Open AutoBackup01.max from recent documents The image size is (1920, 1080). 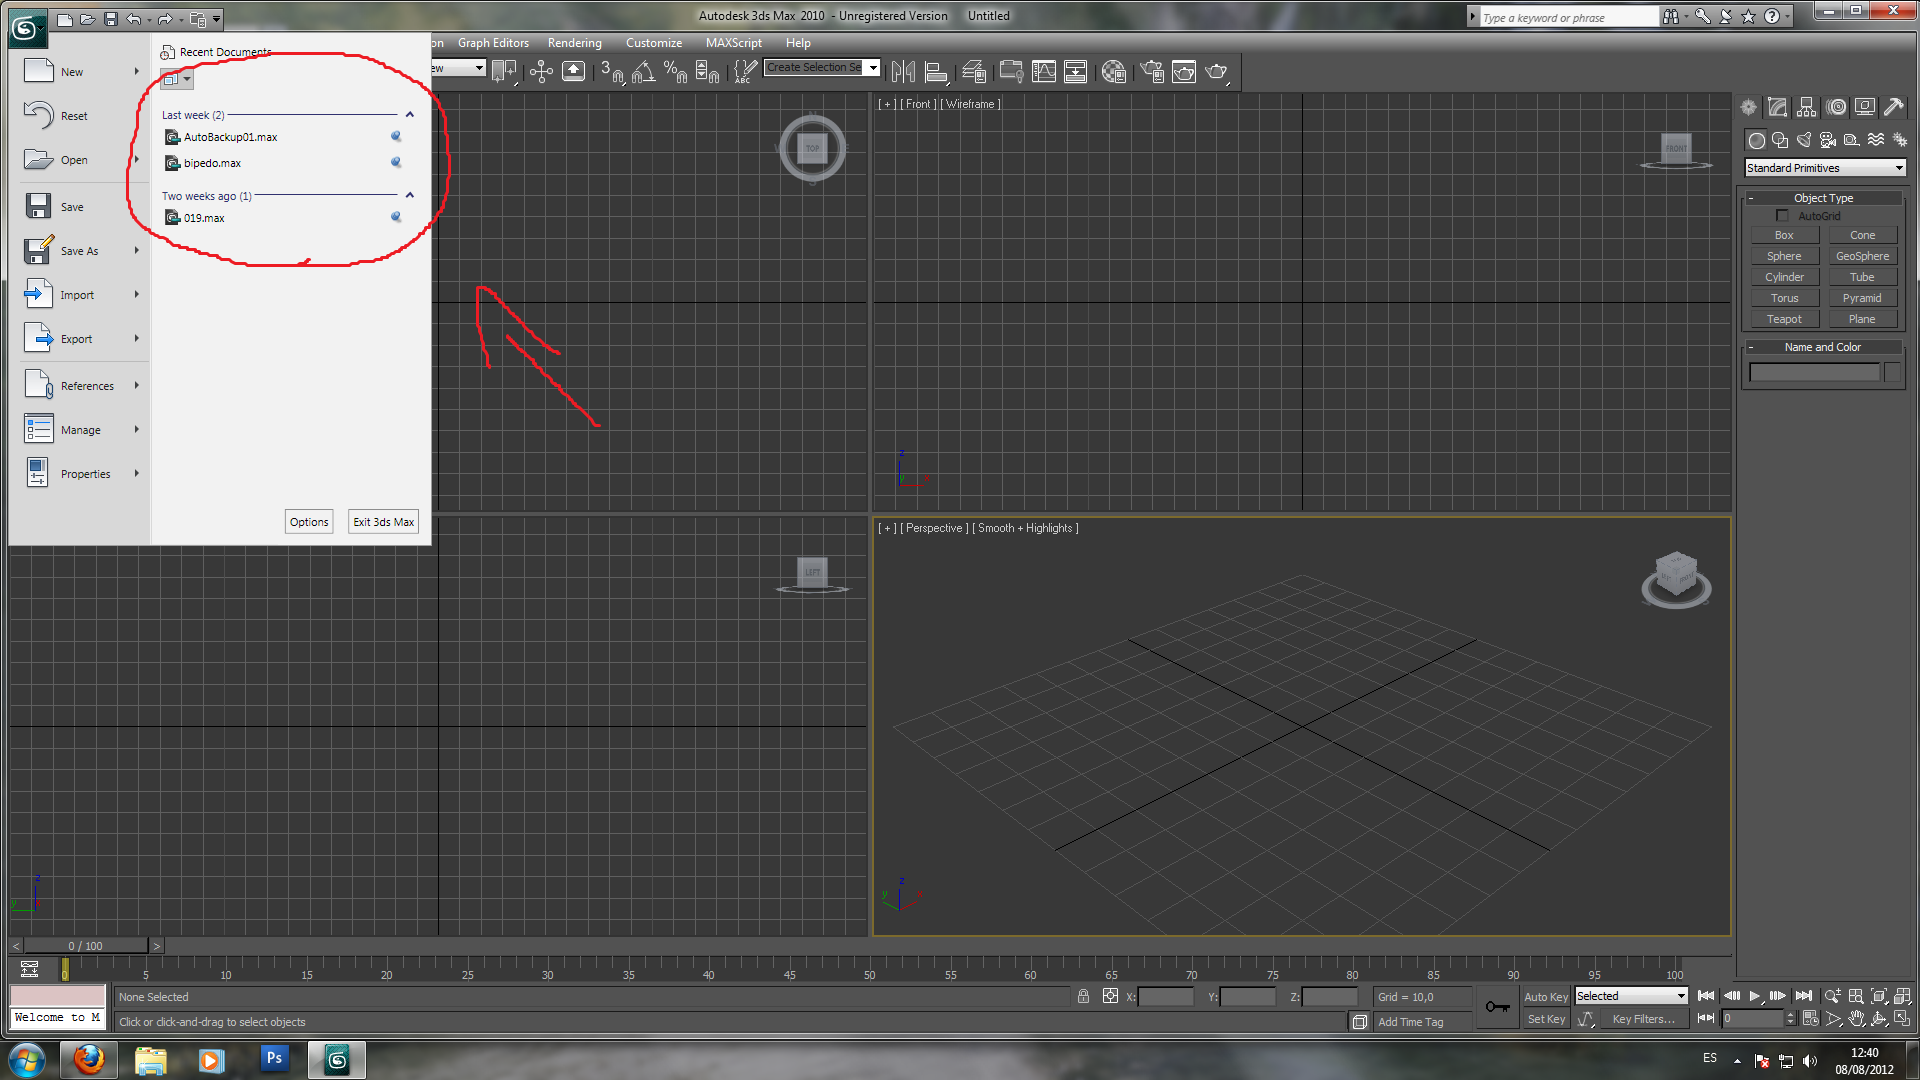pos(230,137)
